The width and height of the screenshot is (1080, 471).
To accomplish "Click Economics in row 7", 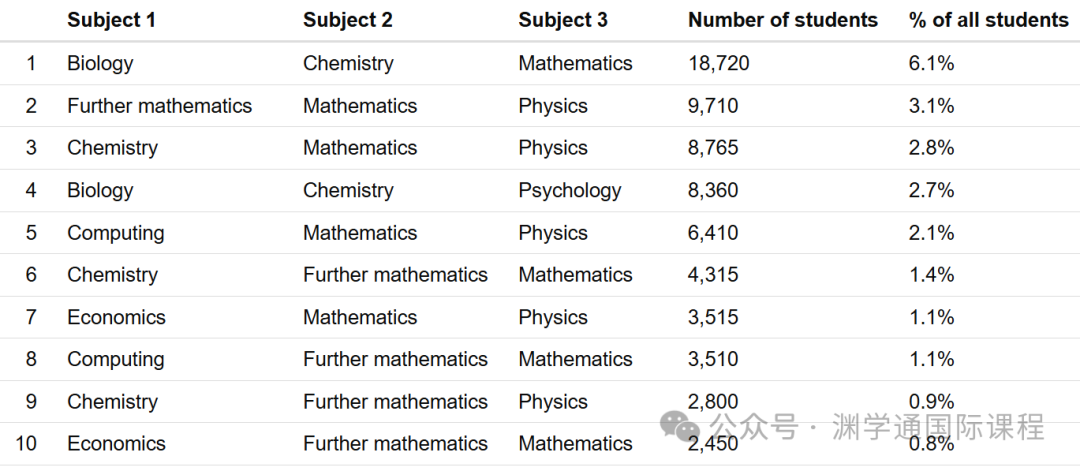I will (116, 317).
